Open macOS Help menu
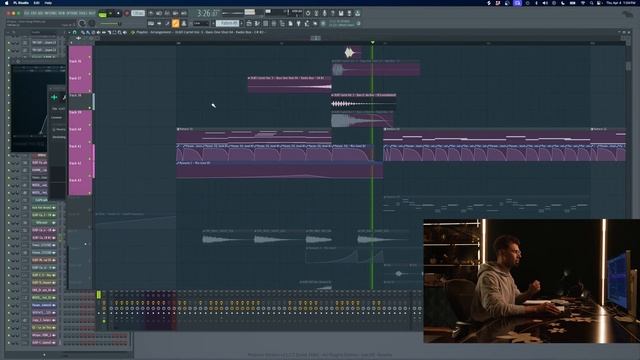Screen dimensions: 640x360 click(x=48, y=2)
